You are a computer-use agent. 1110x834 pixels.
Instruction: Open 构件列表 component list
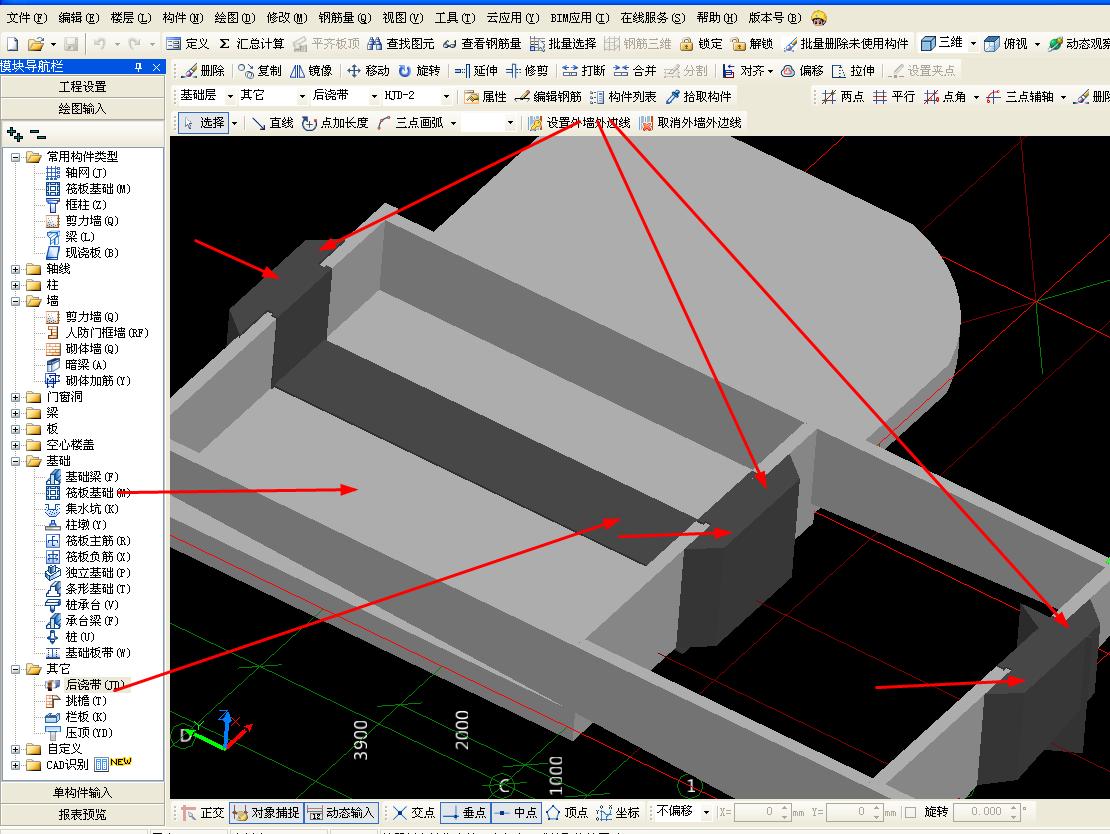[x=623, y=96]
